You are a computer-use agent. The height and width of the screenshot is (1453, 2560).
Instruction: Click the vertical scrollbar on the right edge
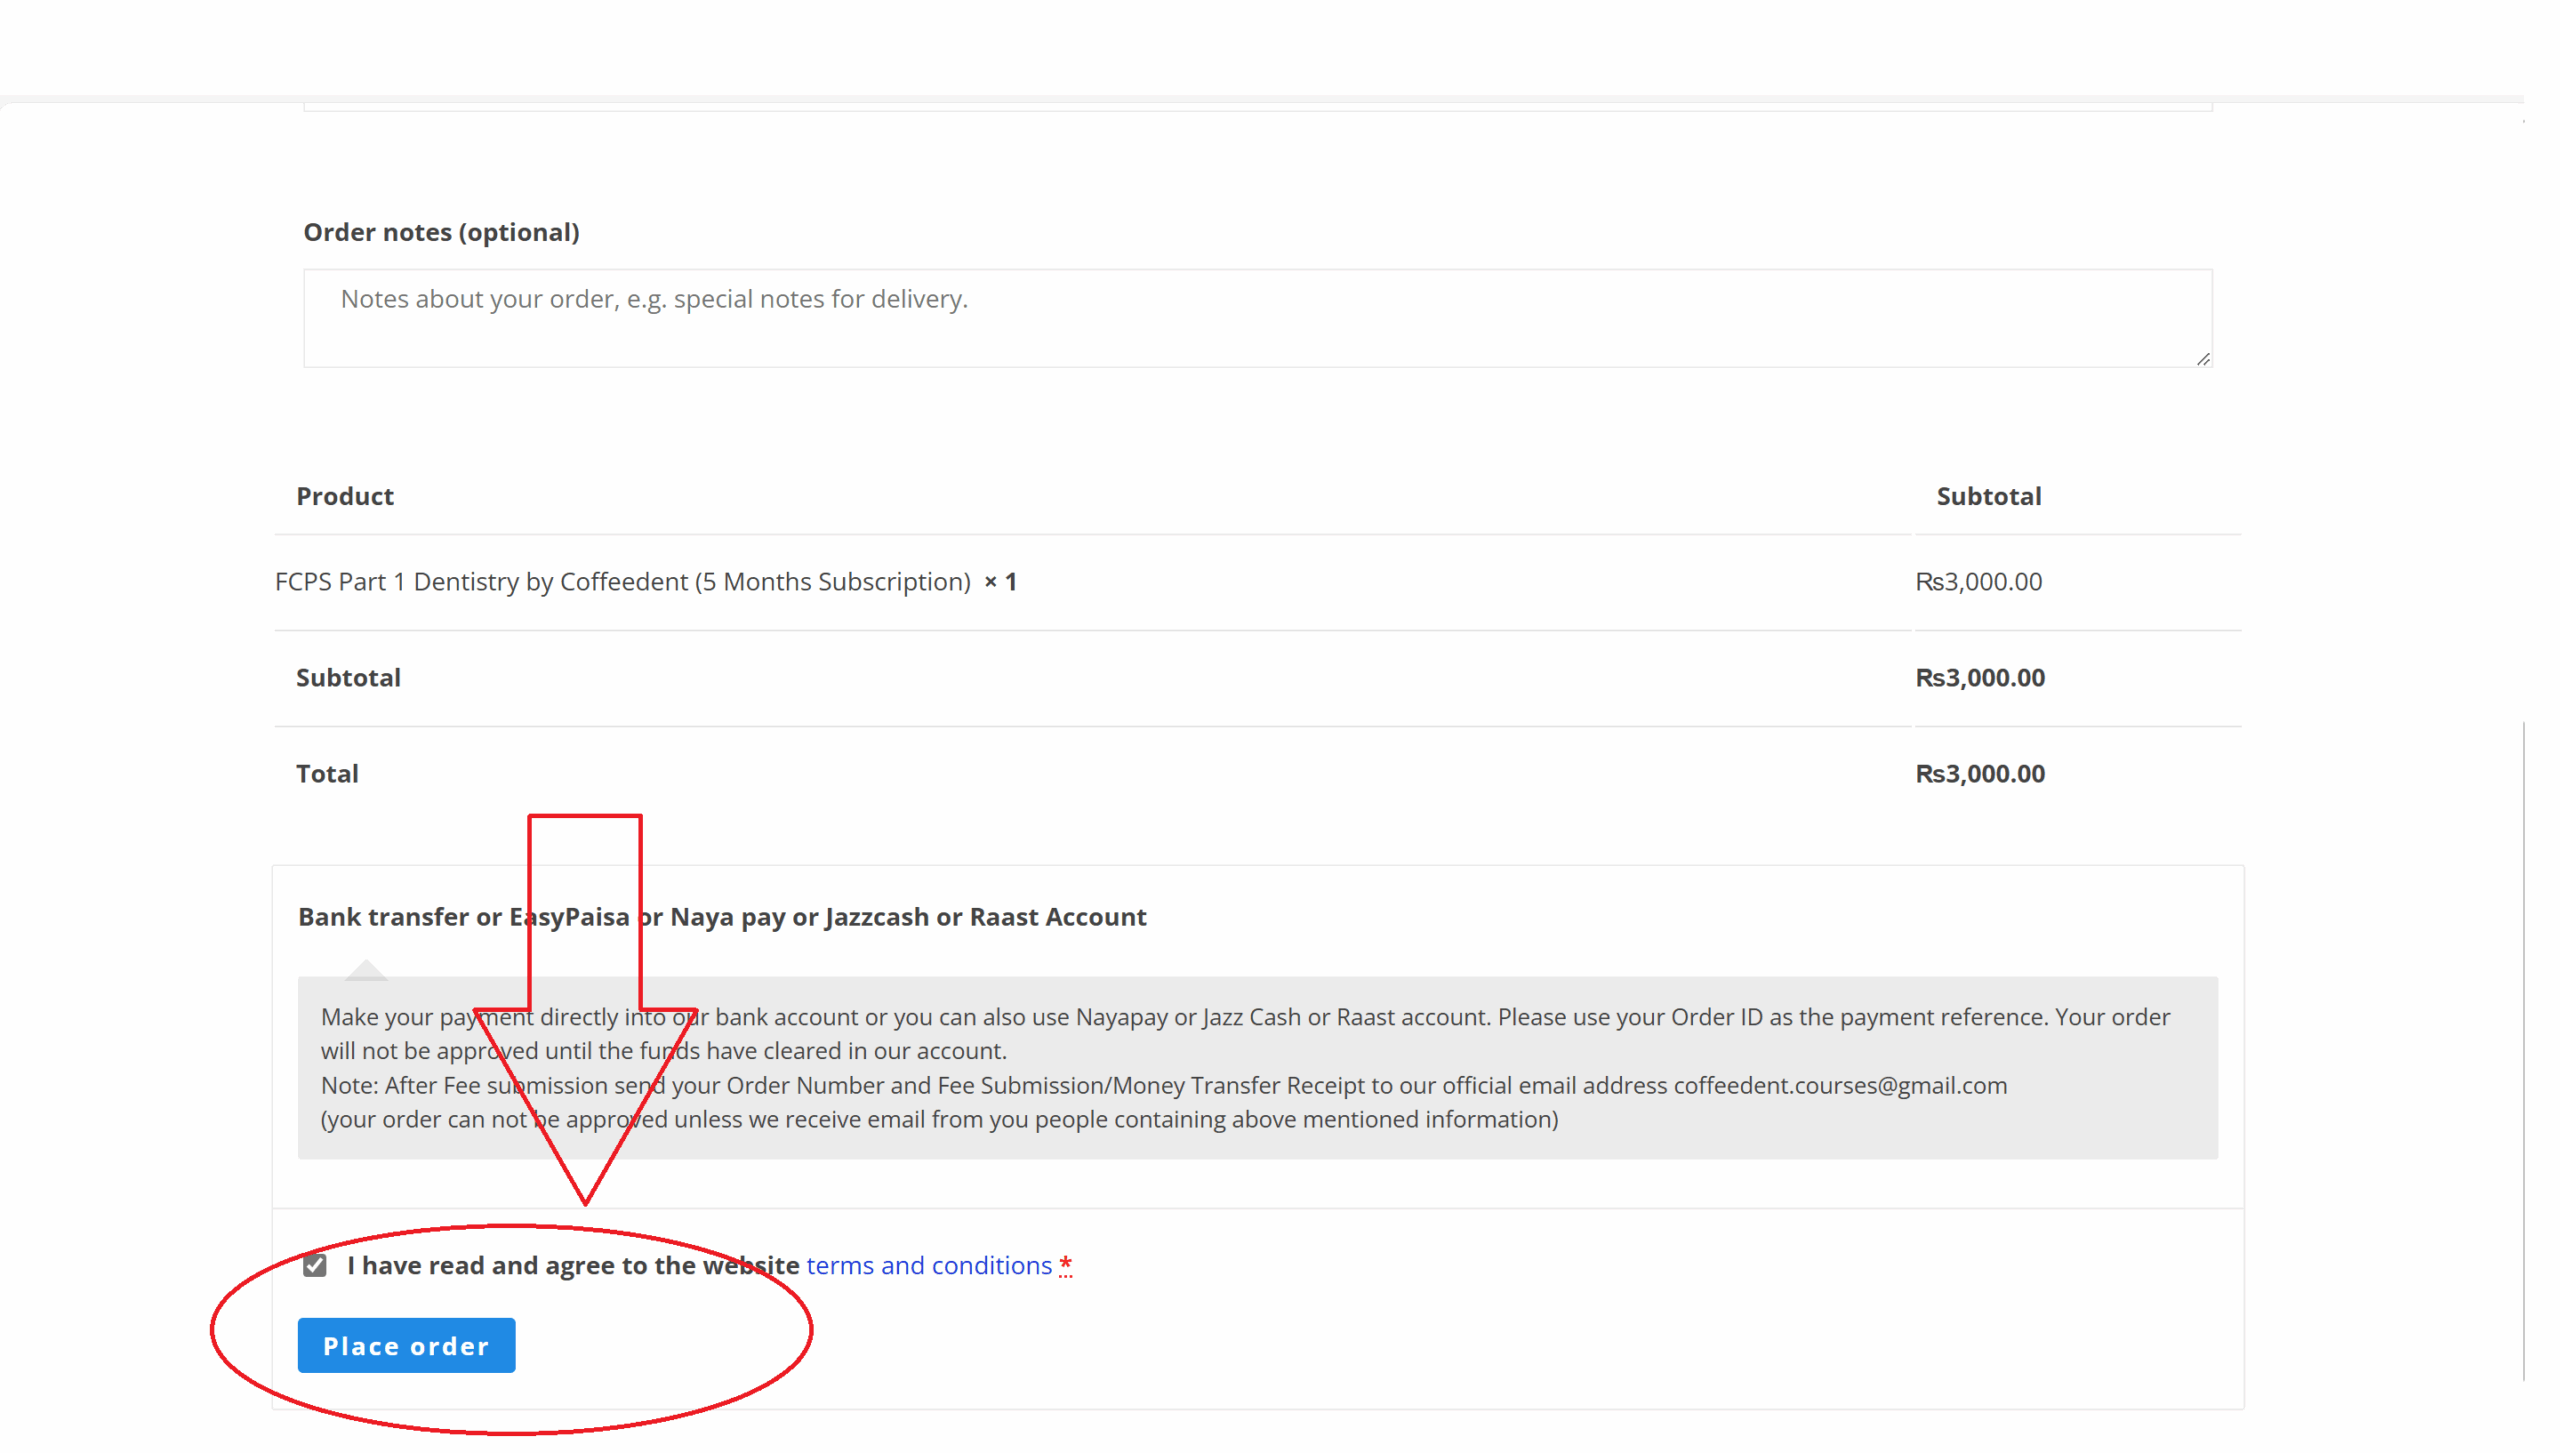2524,1050
